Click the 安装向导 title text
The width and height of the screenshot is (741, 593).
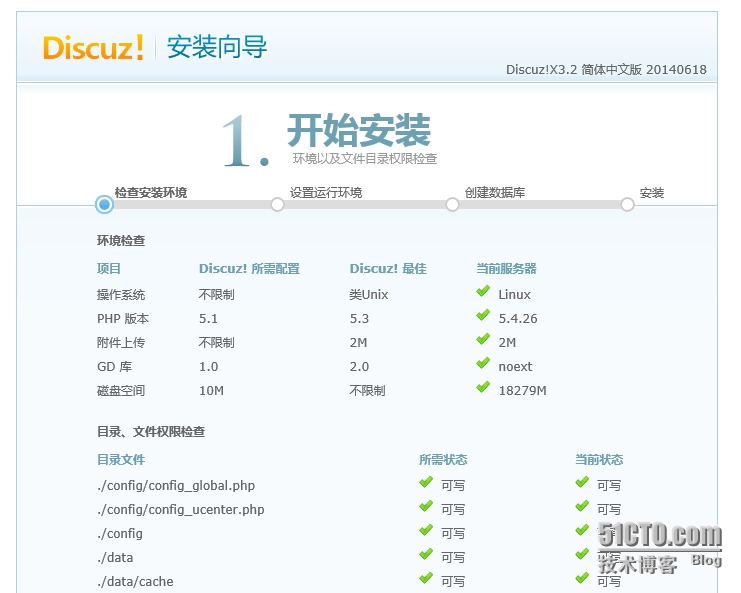click(x=217, y=47)
